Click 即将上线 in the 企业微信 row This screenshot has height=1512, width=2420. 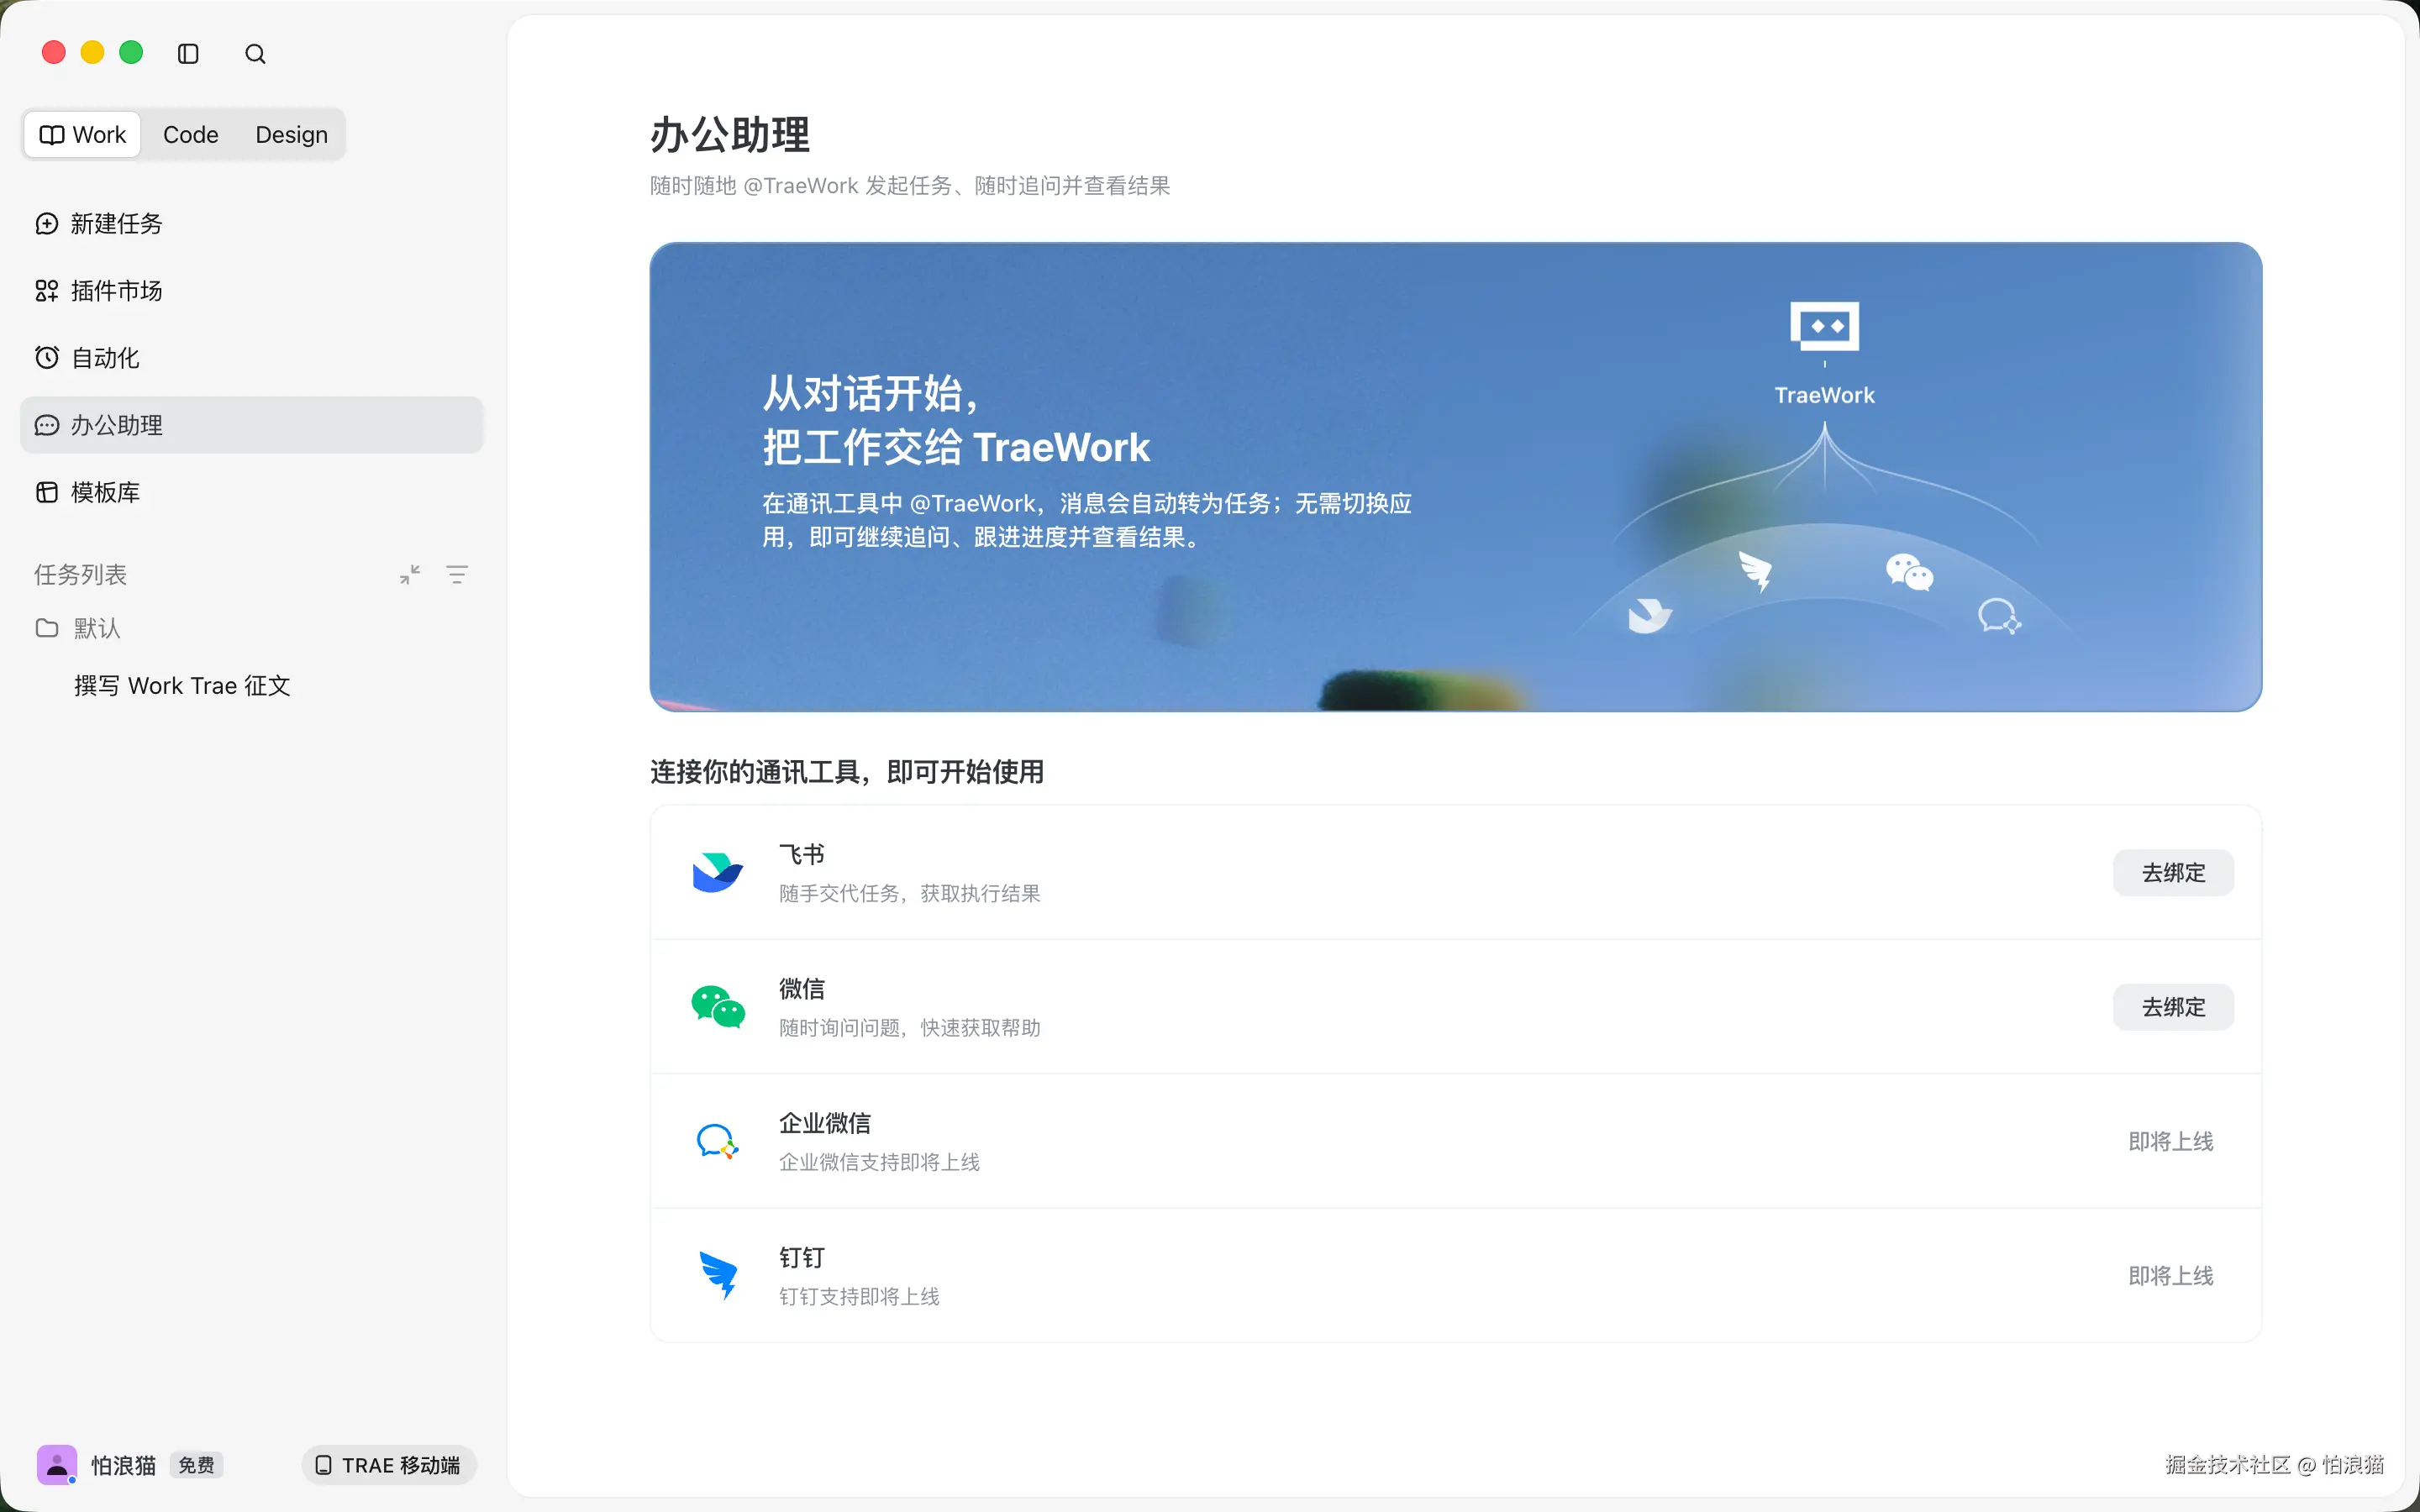pos(2171,1141)
